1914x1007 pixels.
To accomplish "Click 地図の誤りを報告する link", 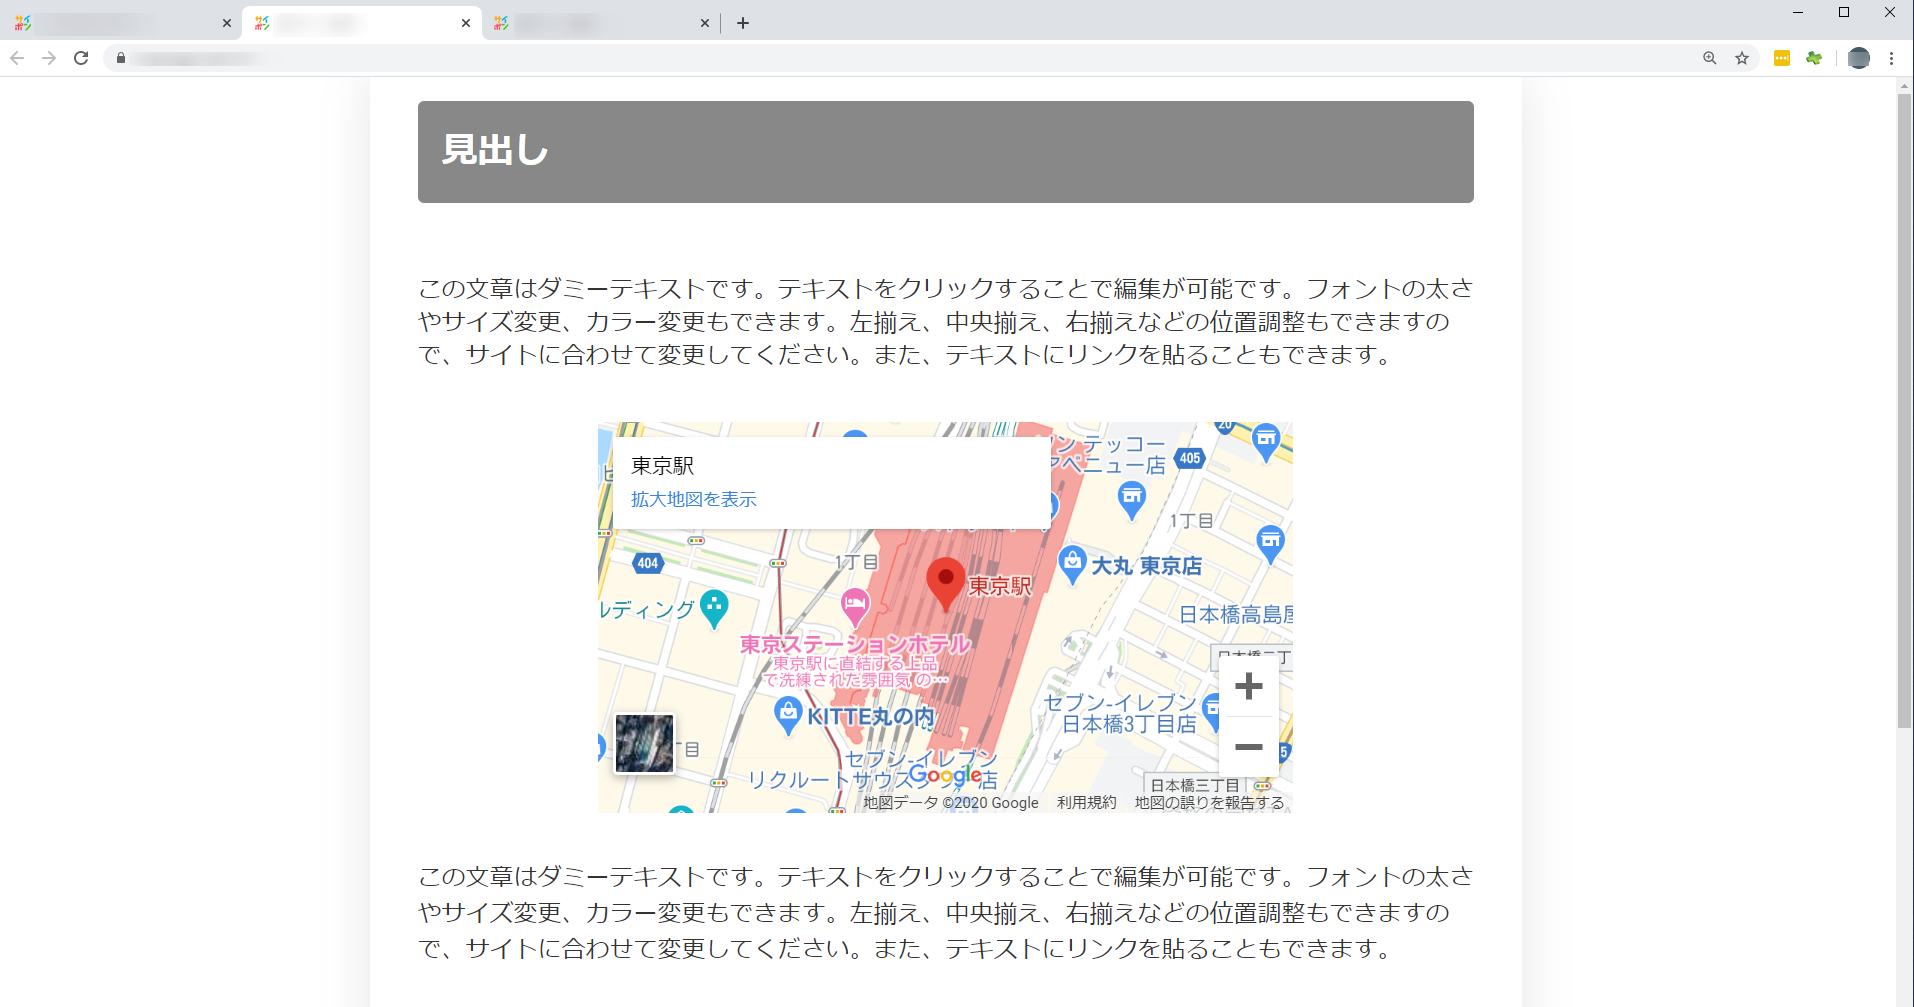I will [x=1210, y=802].
